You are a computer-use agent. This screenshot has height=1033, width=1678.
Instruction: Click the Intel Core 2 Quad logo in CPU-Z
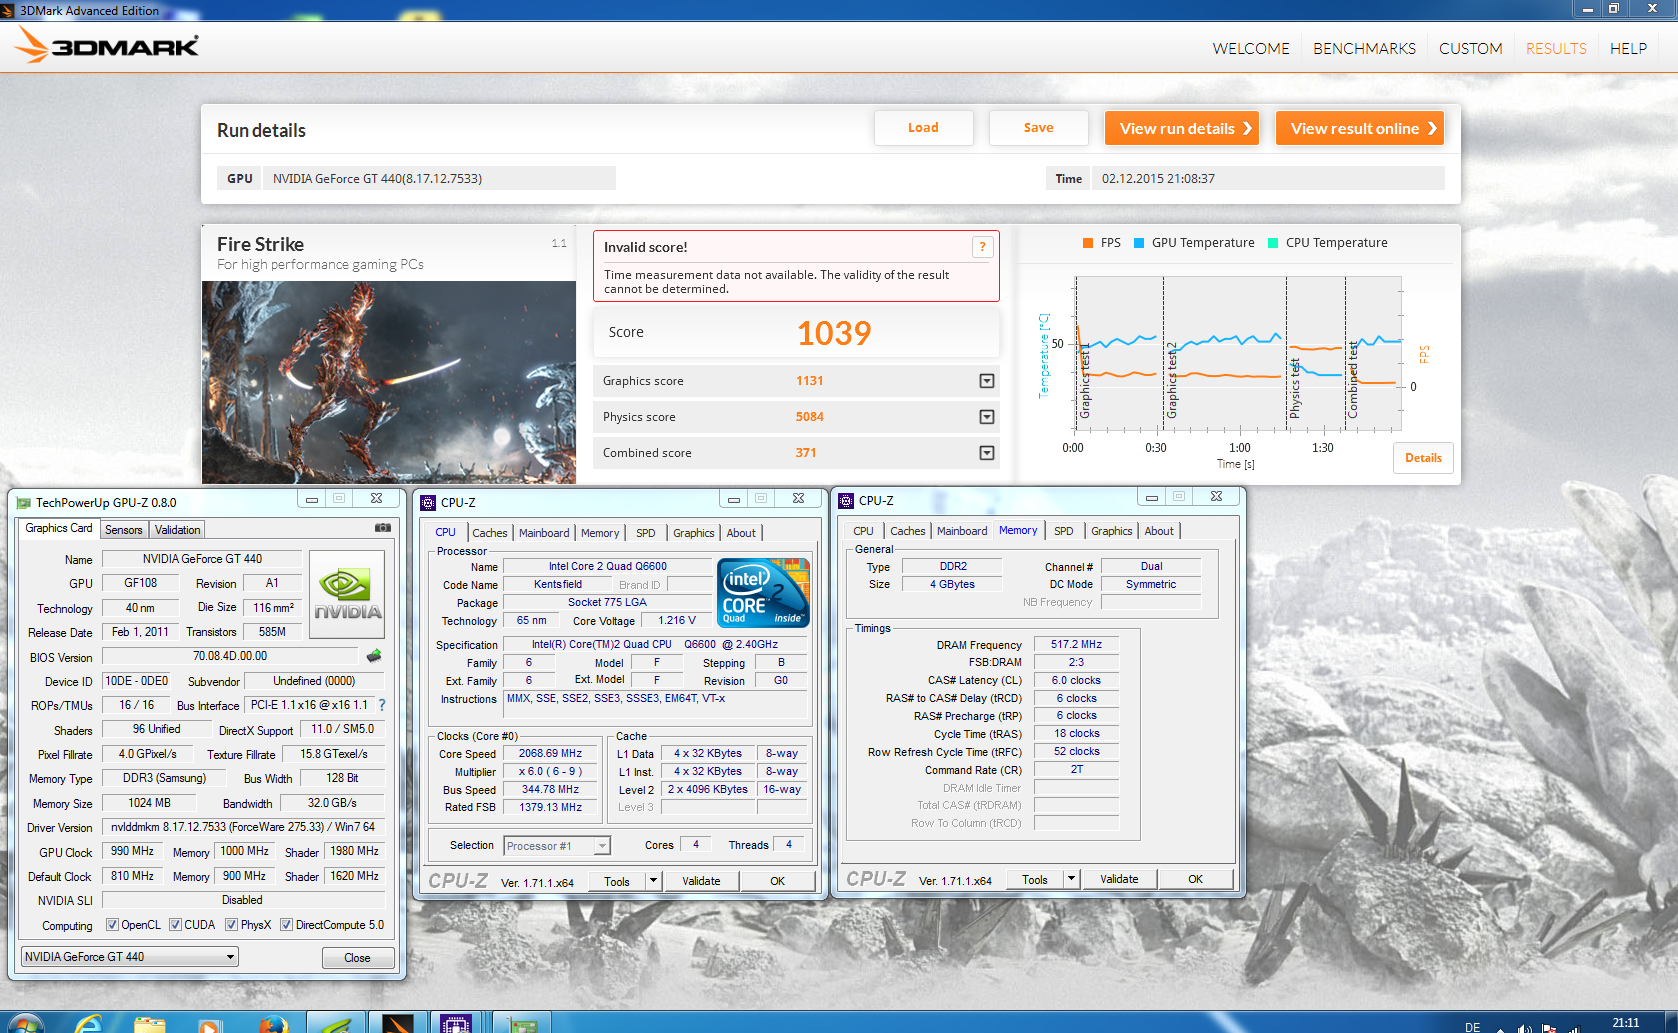pos(763,592)
